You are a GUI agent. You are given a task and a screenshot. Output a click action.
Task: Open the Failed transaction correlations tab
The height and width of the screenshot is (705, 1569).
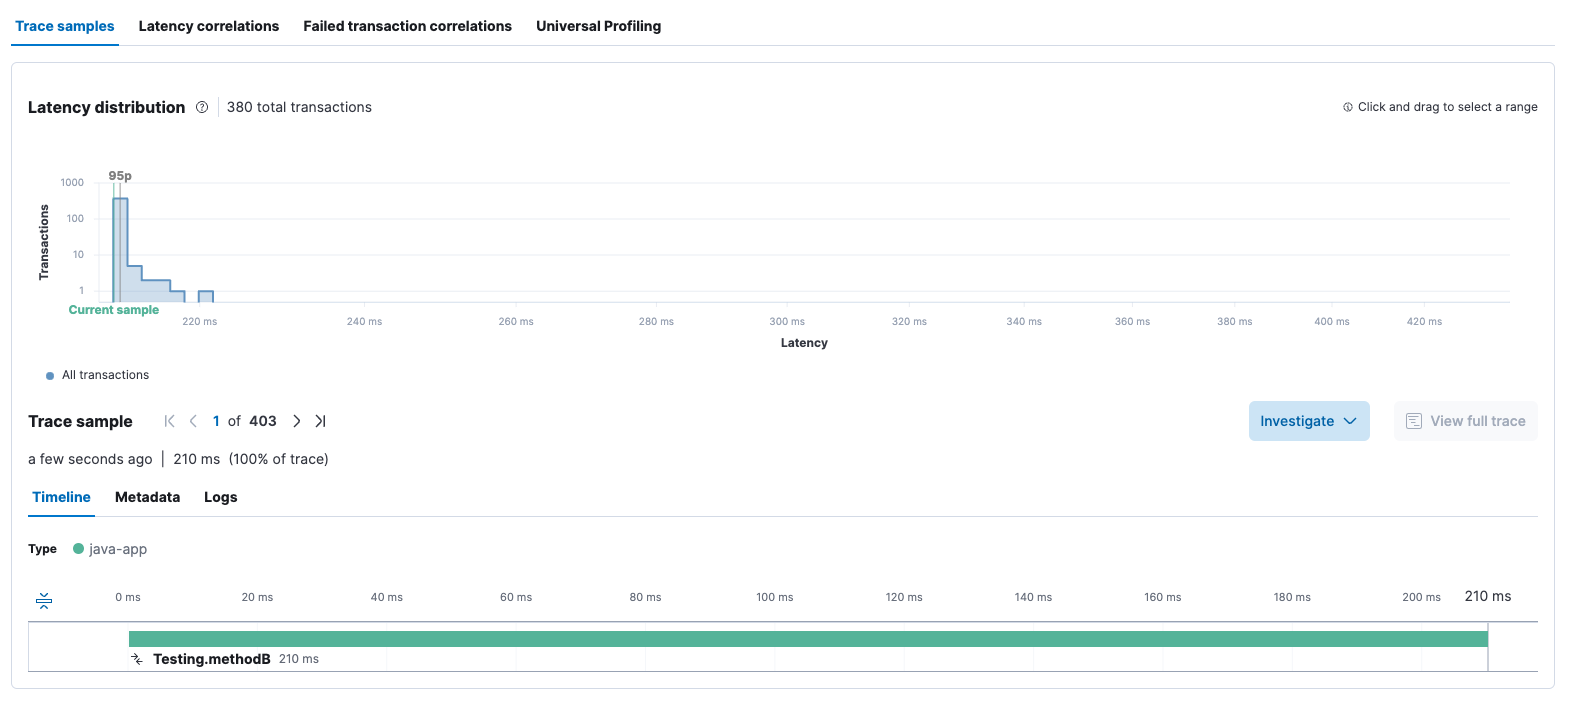(x=407, y=26)
